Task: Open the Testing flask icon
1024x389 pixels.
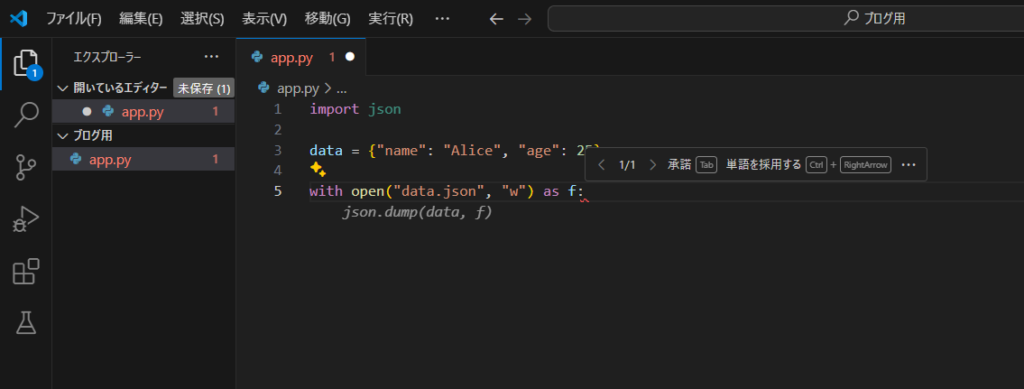Action: [26, 322]
